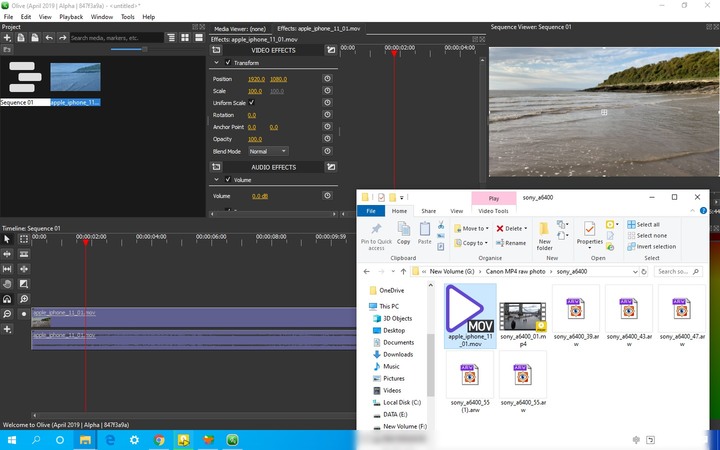Click Invert selection in Explorer ribbon

[652, 247]
